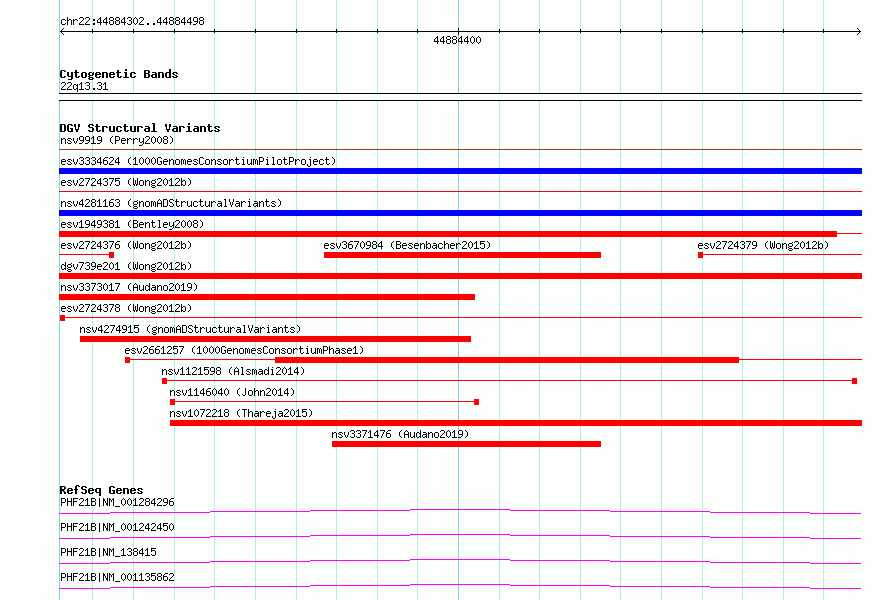Select the 22q13.31 band label

(84, 86)
